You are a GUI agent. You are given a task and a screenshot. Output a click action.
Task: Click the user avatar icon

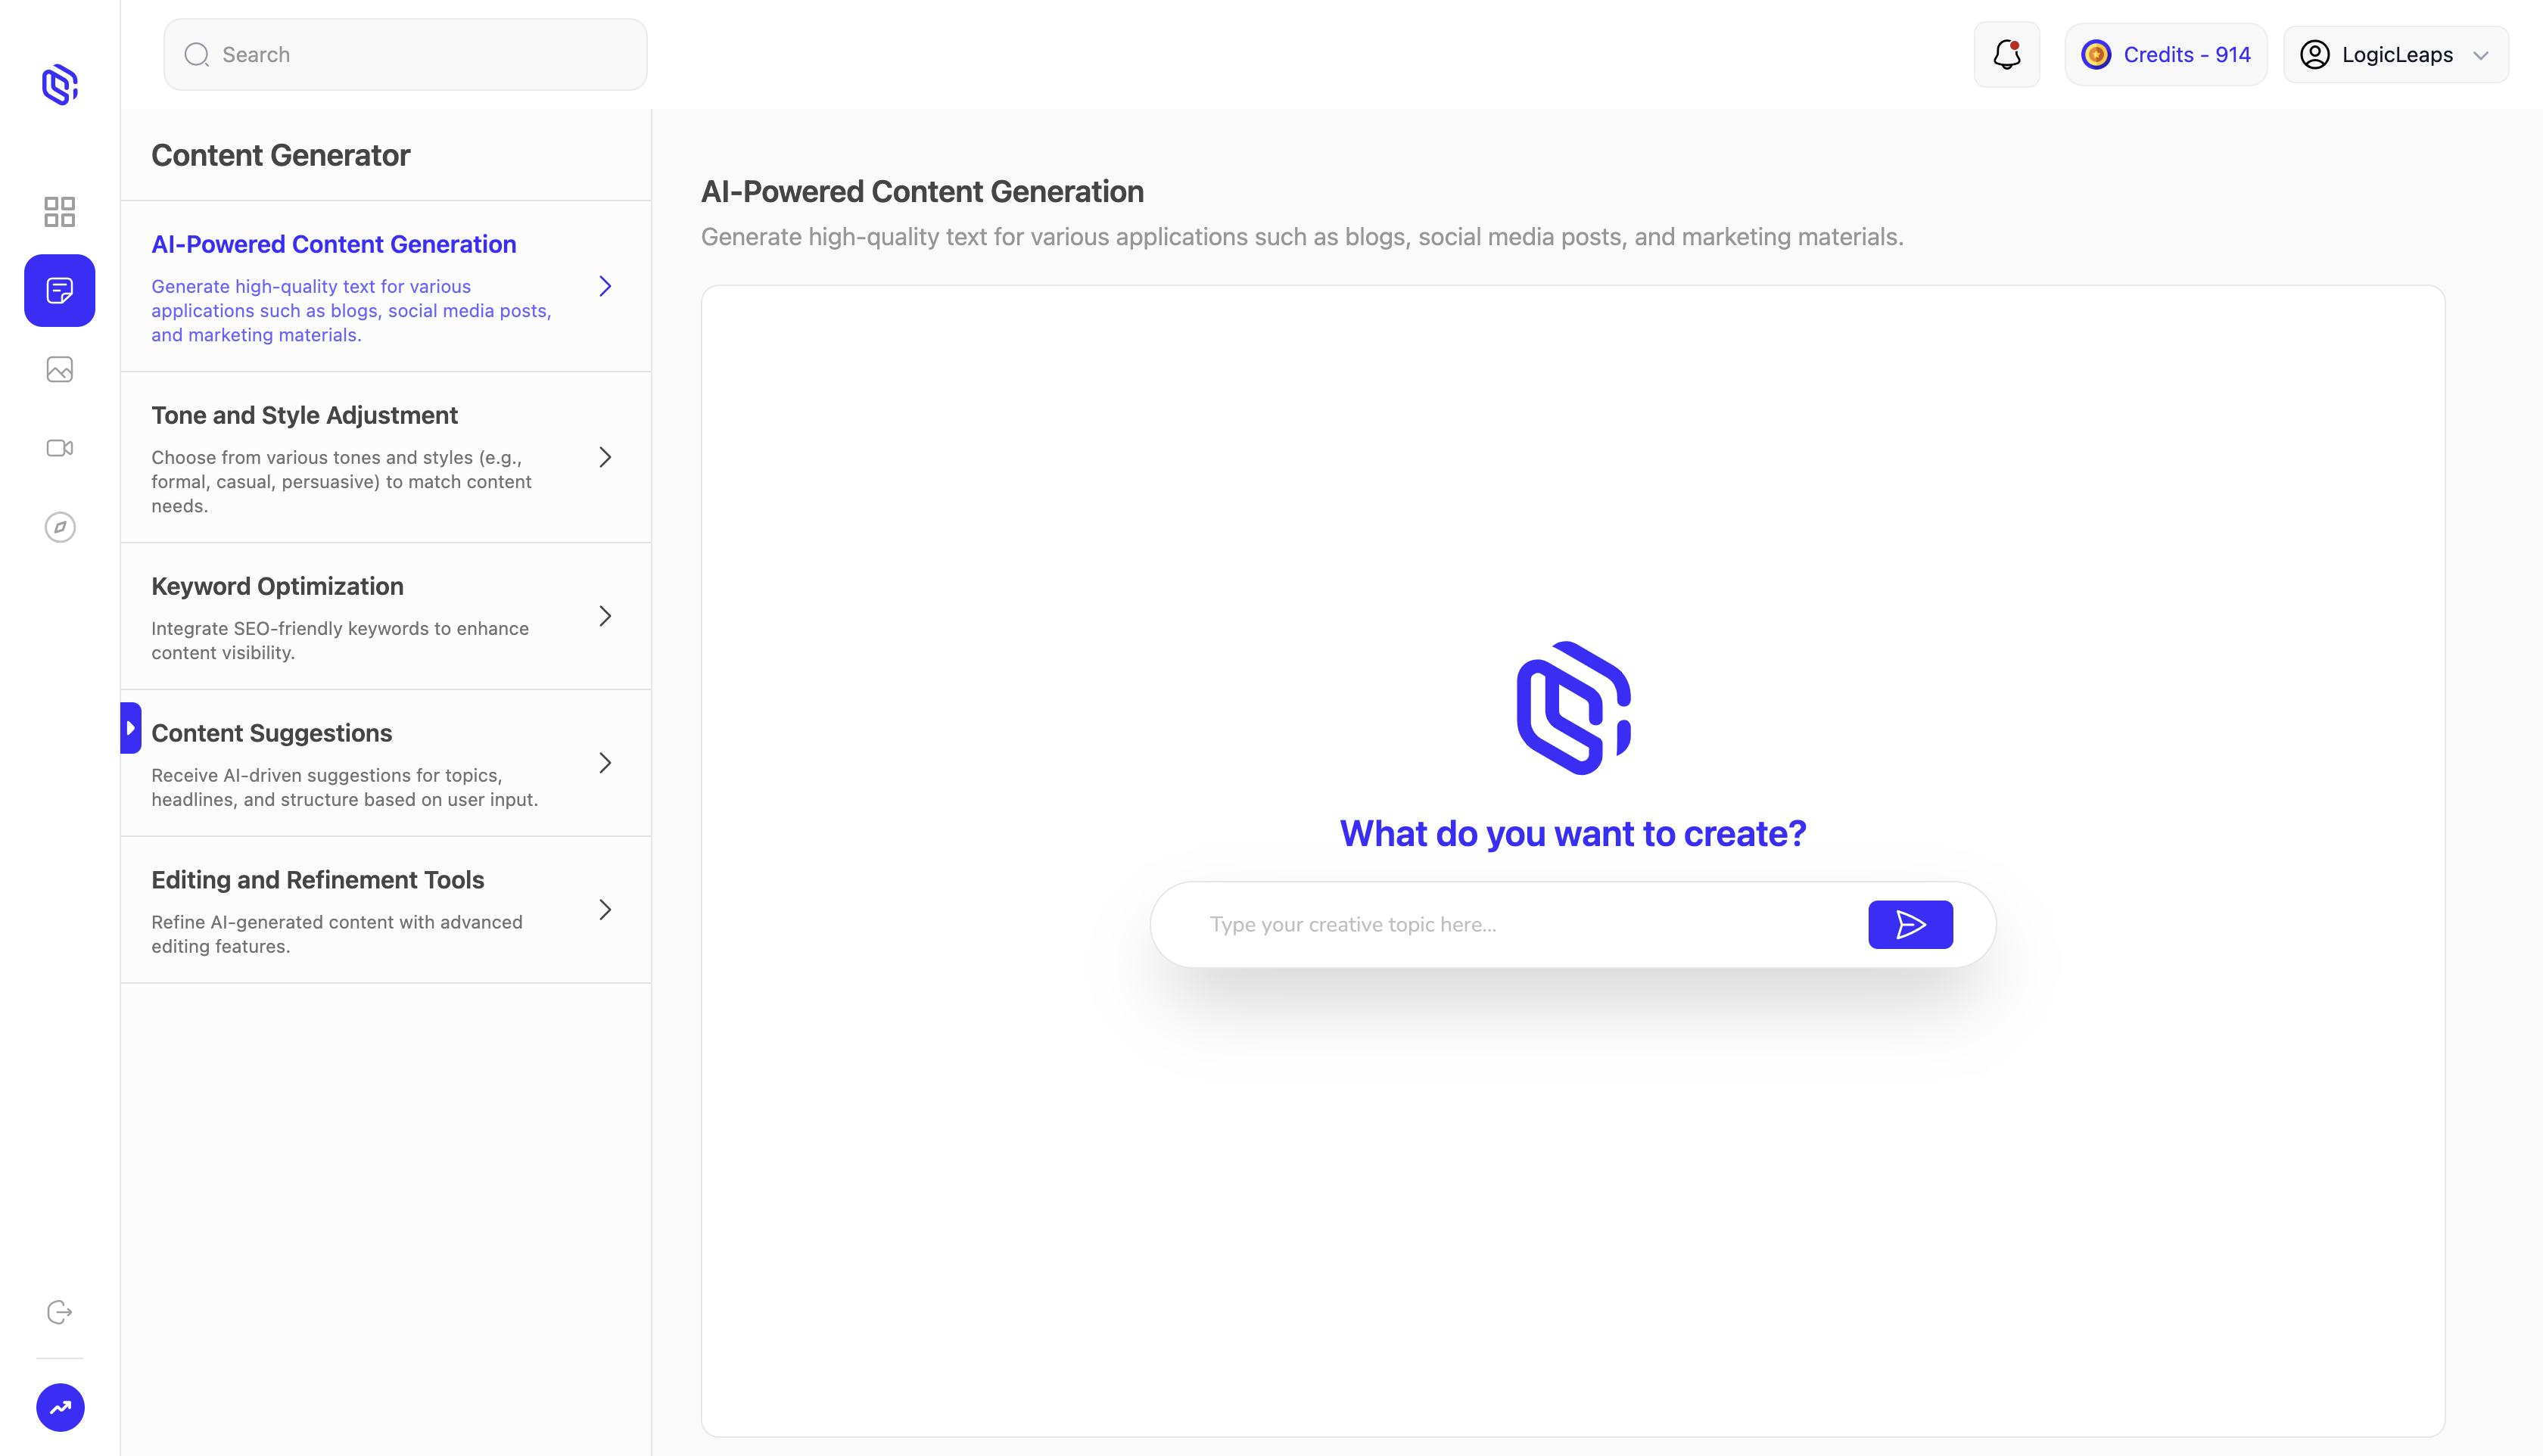click(x=2315, y=54)
